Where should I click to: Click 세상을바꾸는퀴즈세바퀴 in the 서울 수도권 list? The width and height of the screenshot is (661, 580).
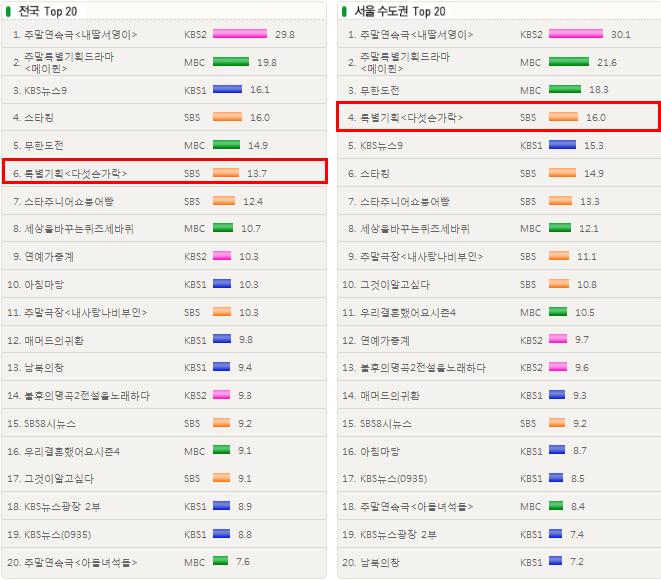pyautogui.click(x=415, y=228)
